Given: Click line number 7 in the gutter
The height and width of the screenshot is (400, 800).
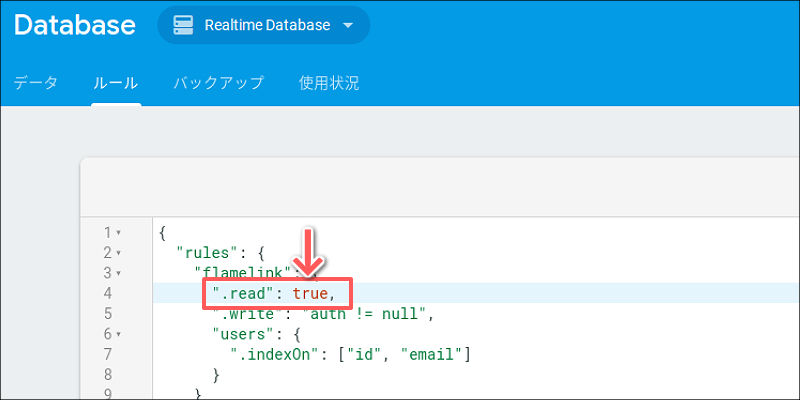Looking at the screenshot, I should tap(108, 355).
